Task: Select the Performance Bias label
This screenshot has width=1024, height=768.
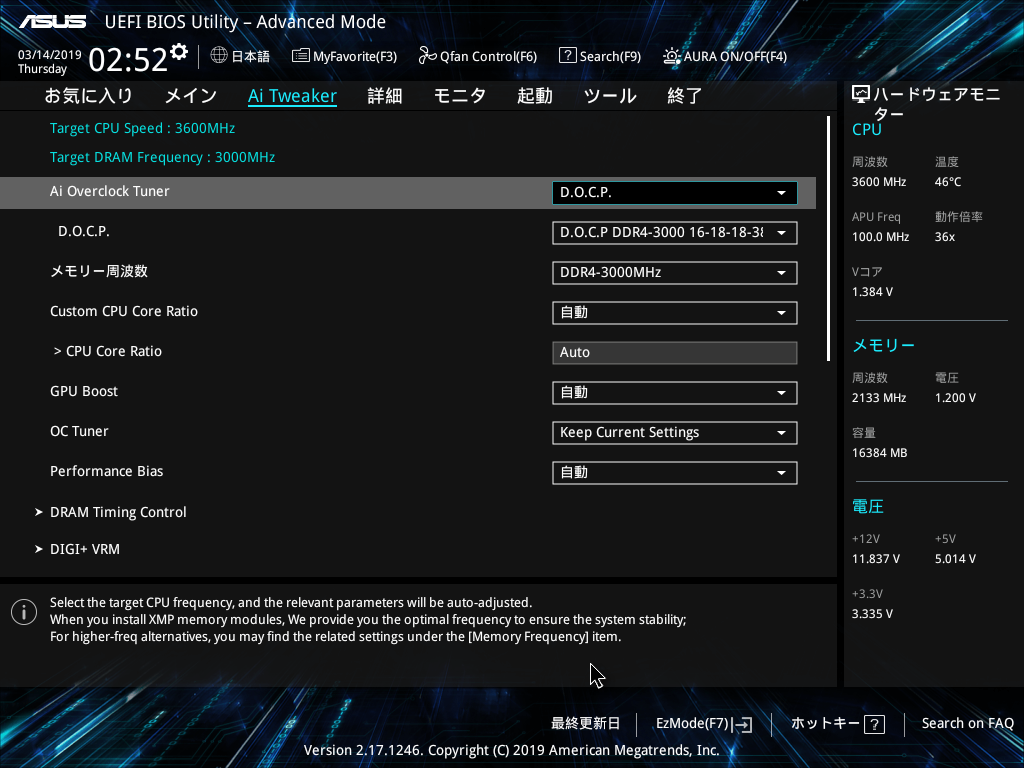Action: [x=106, y=472]
